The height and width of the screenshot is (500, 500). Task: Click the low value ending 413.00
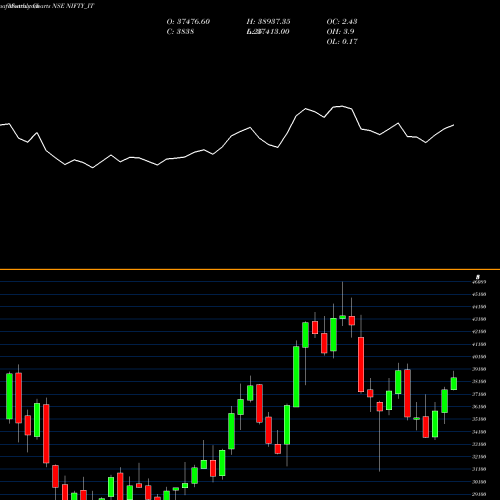pos(268,32)
